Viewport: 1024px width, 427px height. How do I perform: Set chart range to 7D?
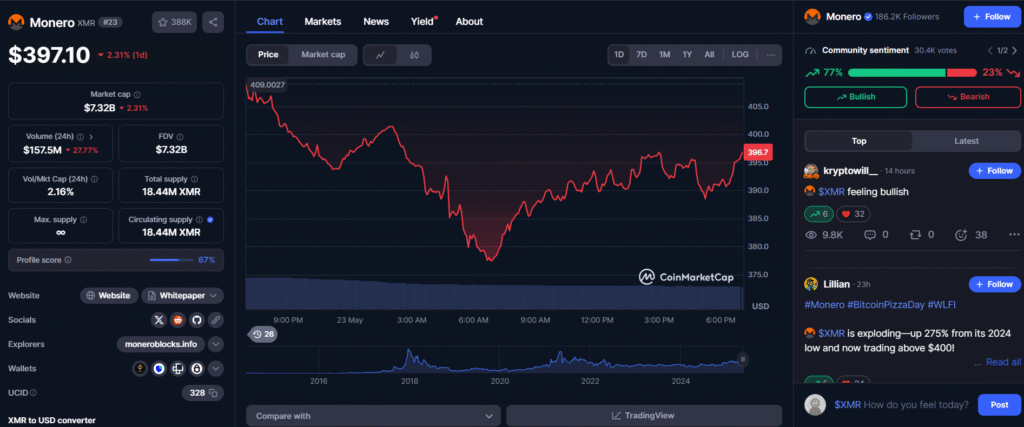tap(641, 55)
